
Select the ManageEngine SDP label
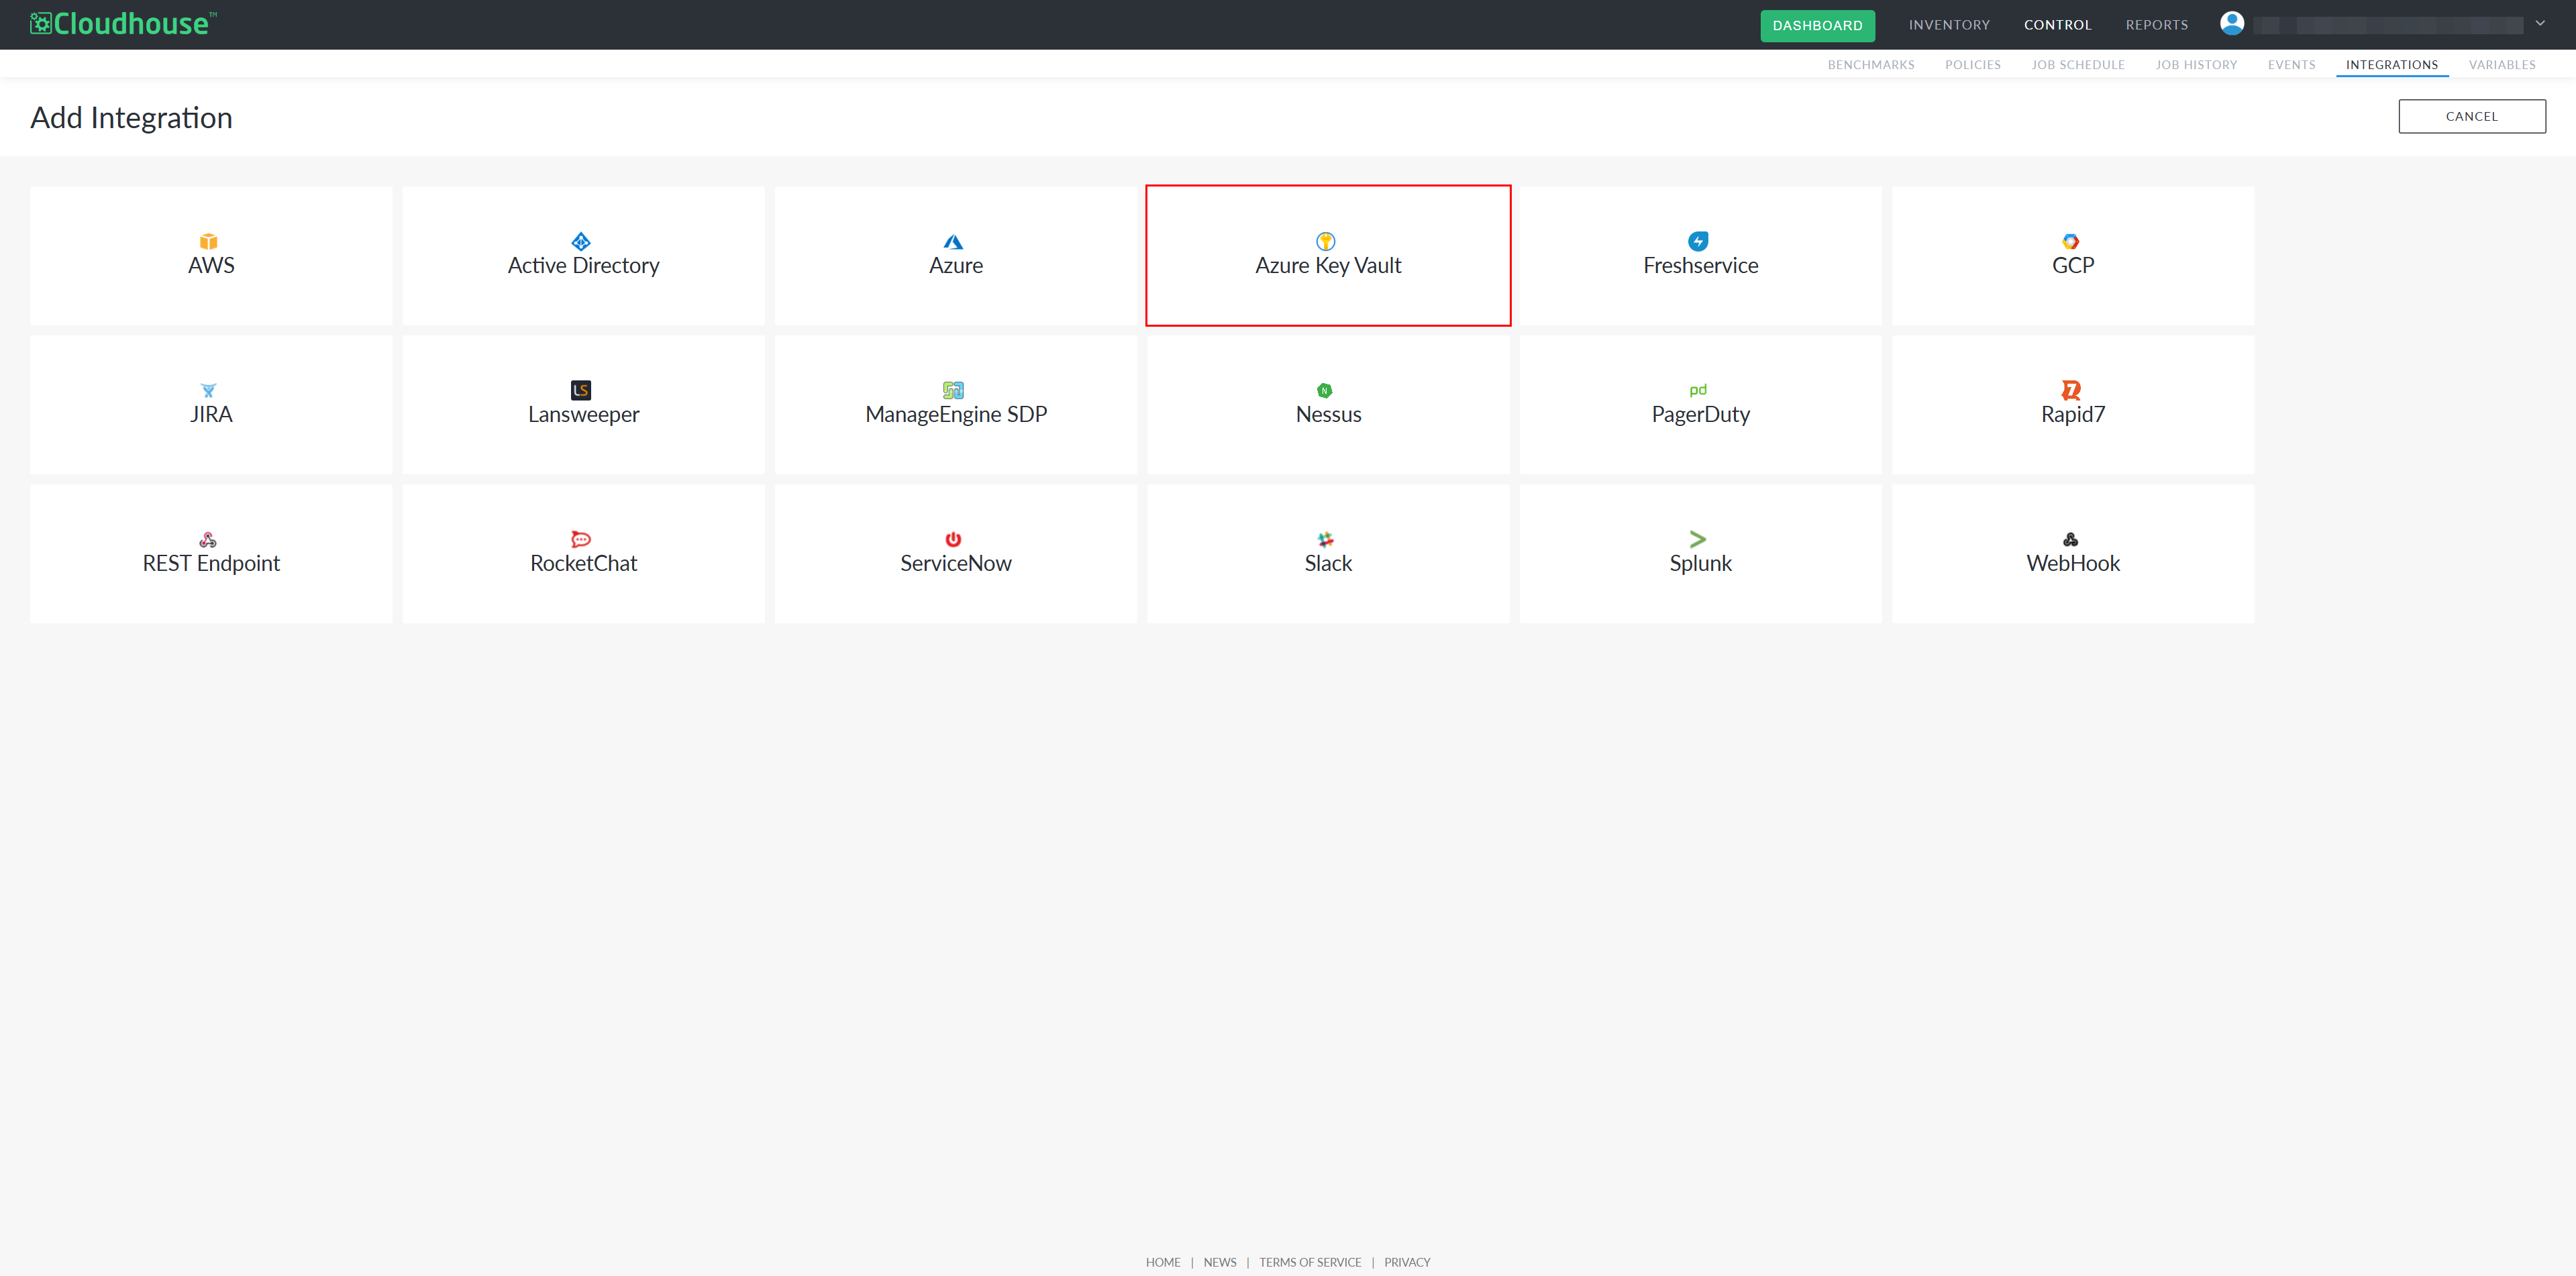(x=955, y=415)
